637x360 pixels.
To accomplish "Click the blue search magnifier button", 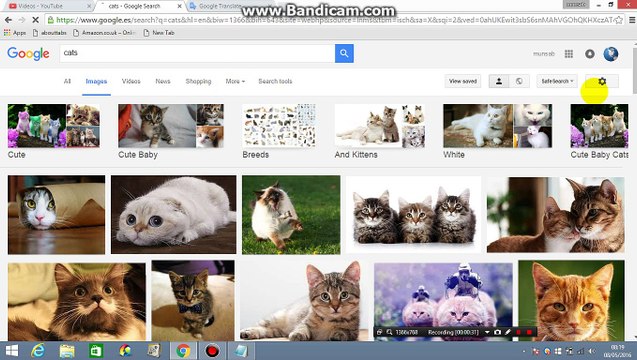I will click(x=344, y=53).
